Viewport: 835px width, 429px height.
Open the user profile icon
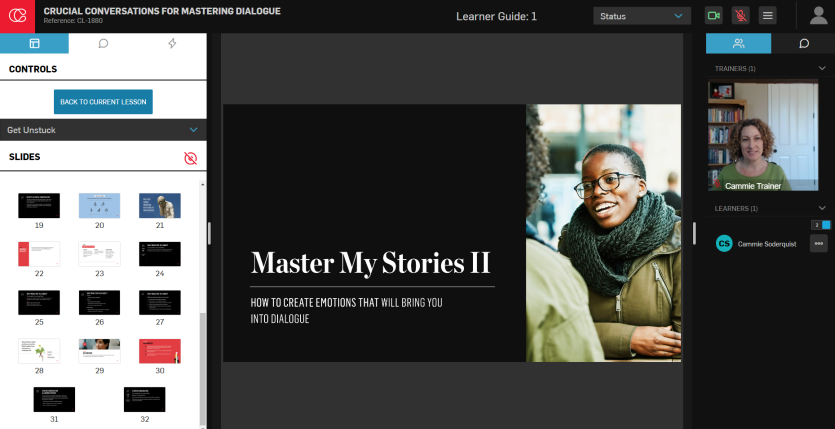[817, 16]
